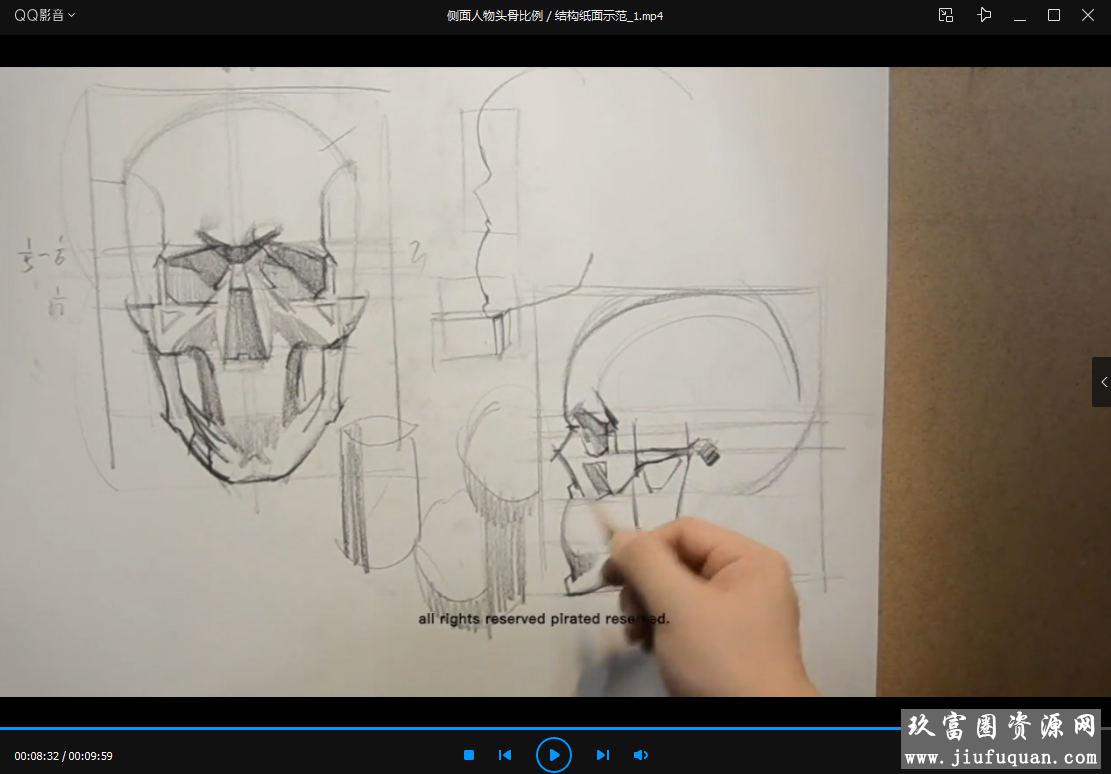Mute the volume speaker icon
The image size is (1111, 774).
pos(641,755)
